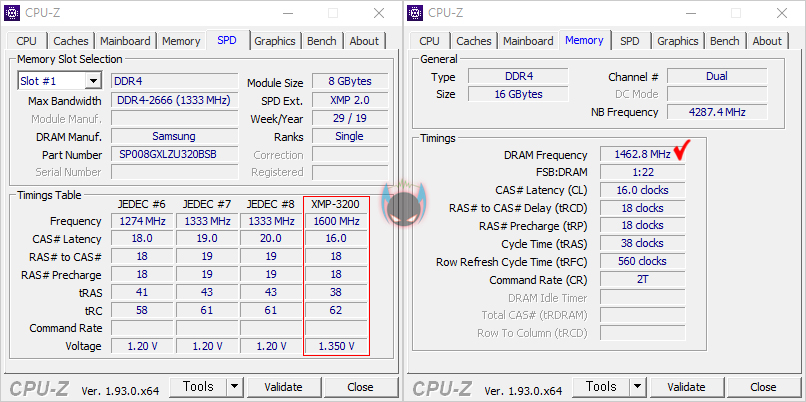Click tRFC value 560 clocks

643,261
